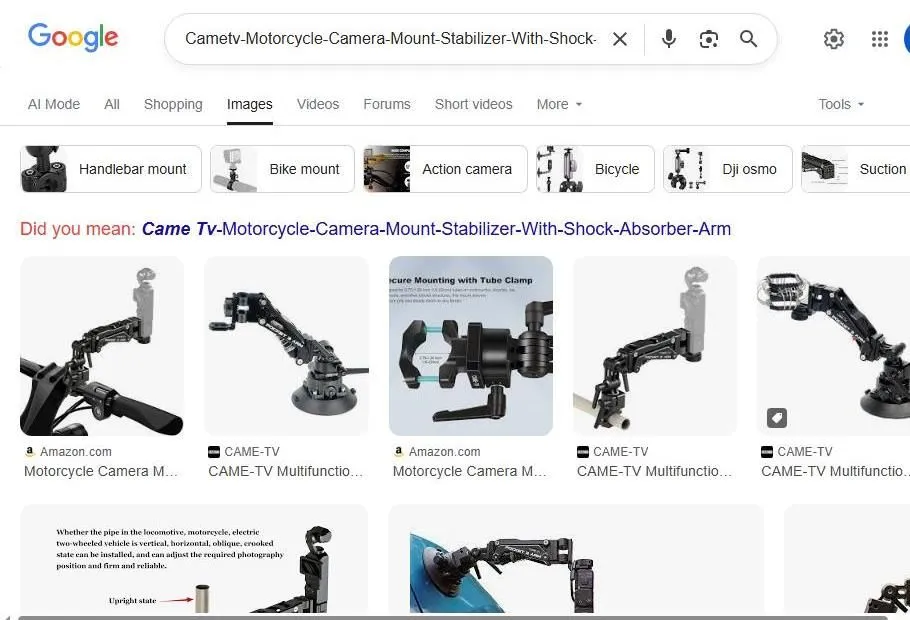The height and width of the screenshot is (620, 910).
Task: Click the Bicycle chip thumbnail
Action: [x=559, y=169]
